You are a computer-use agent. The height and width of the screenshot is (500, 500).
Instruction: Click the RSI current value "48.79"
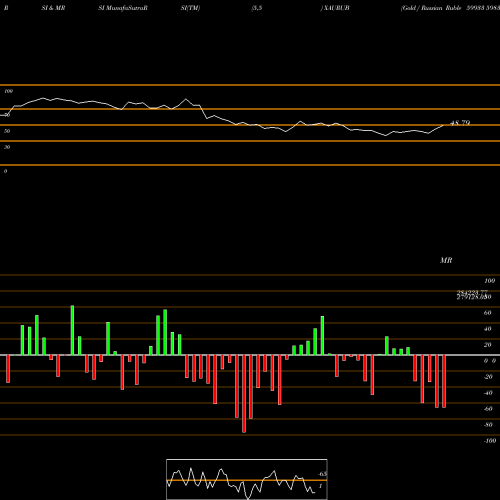460,123
